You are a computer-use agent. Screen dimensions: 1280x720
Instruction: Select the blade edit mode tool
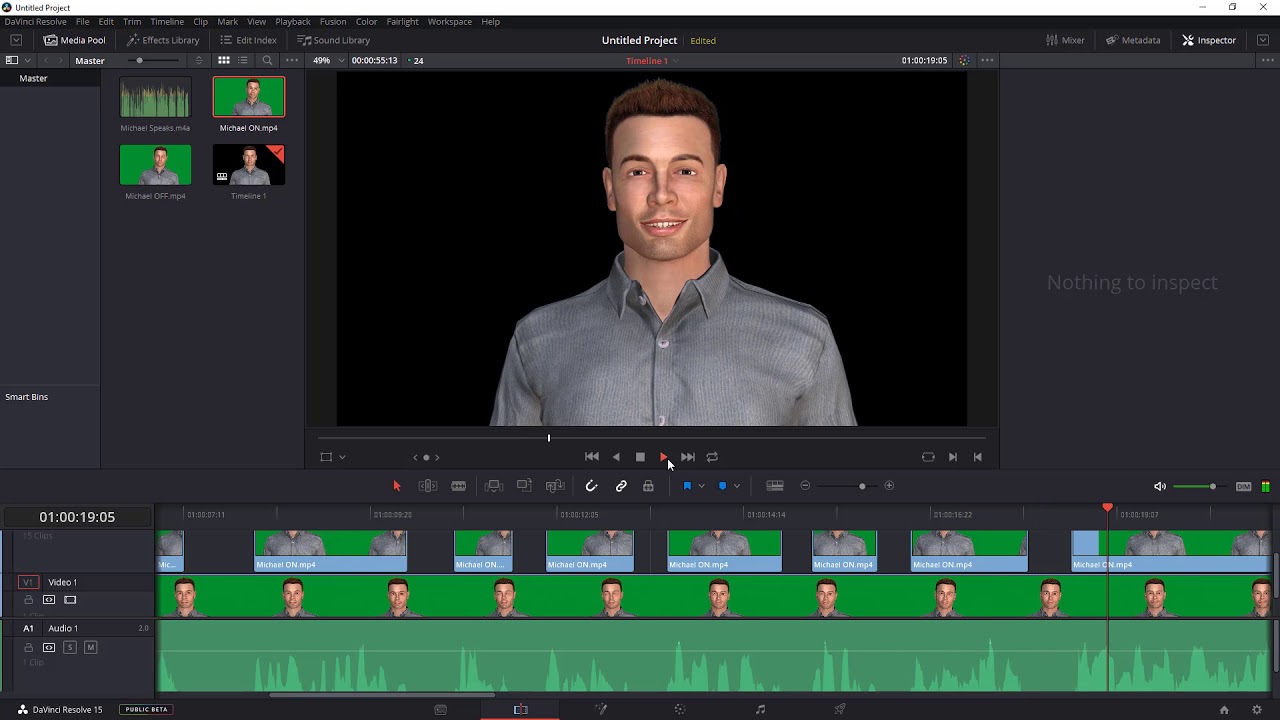(458, 486)
